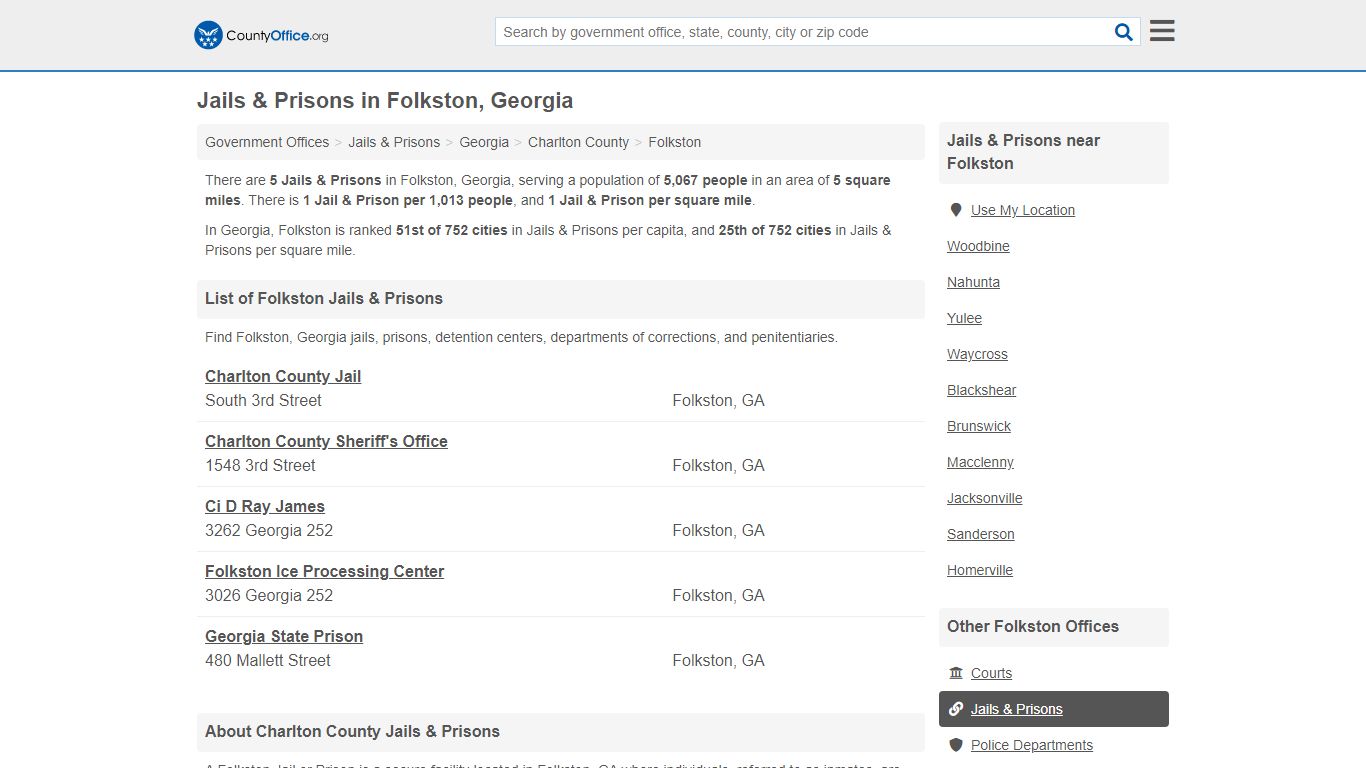Viewport: 1366px width, 768px height.
Task: Click the Police Departments shield icon
Action: (956, 745)
